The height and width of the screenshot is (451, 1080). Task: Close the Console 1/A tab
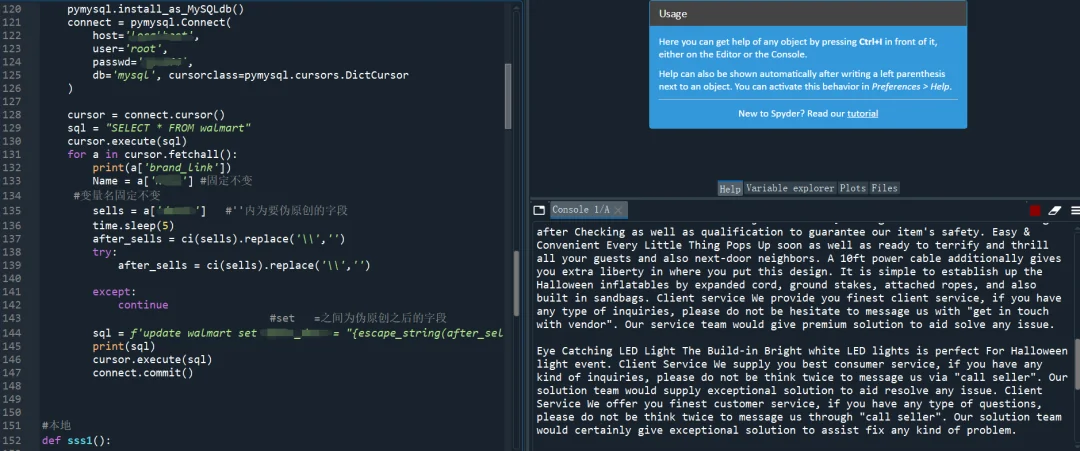click(619, 211)
